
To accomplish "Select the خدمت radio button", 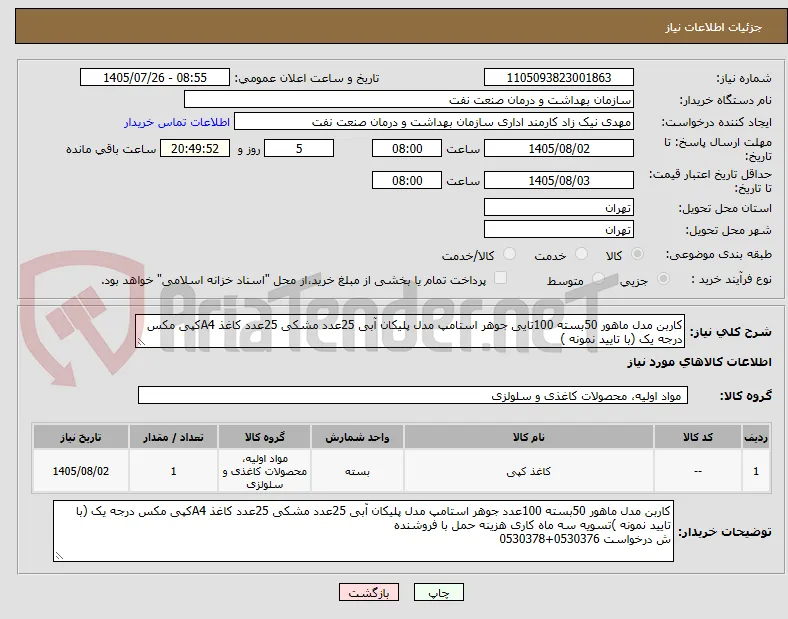I will pyautogui.click(x=581, y=254).
